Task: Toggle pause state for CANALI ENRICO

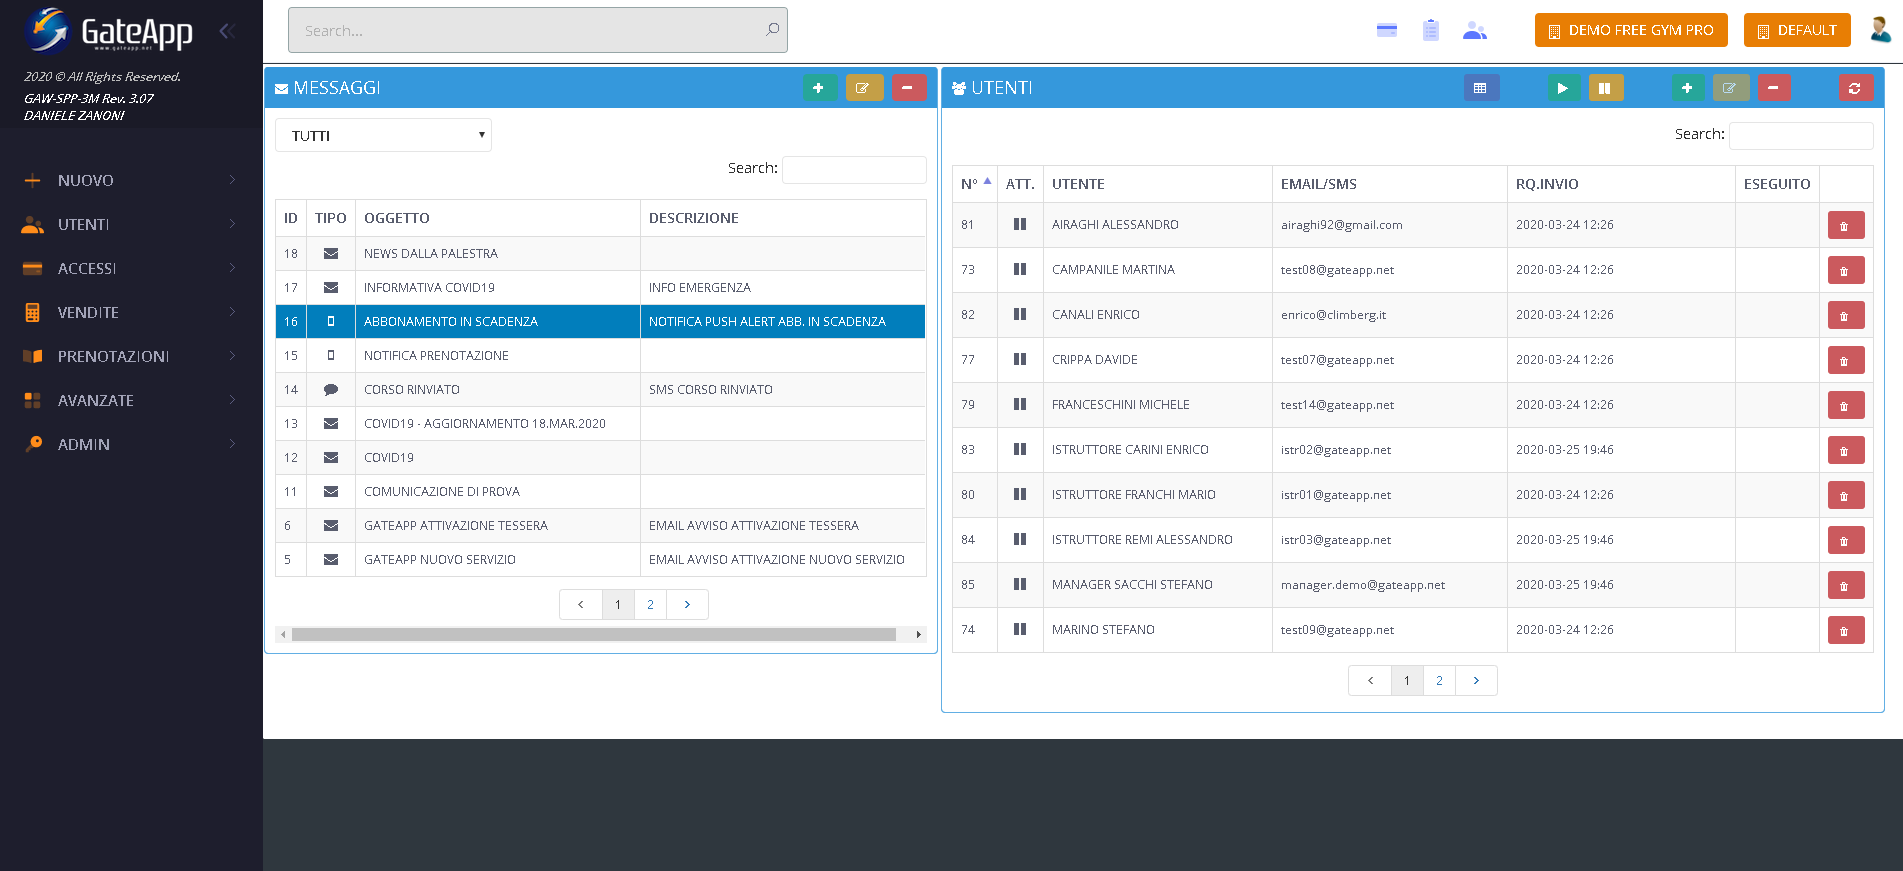Action: [1019, 314]
